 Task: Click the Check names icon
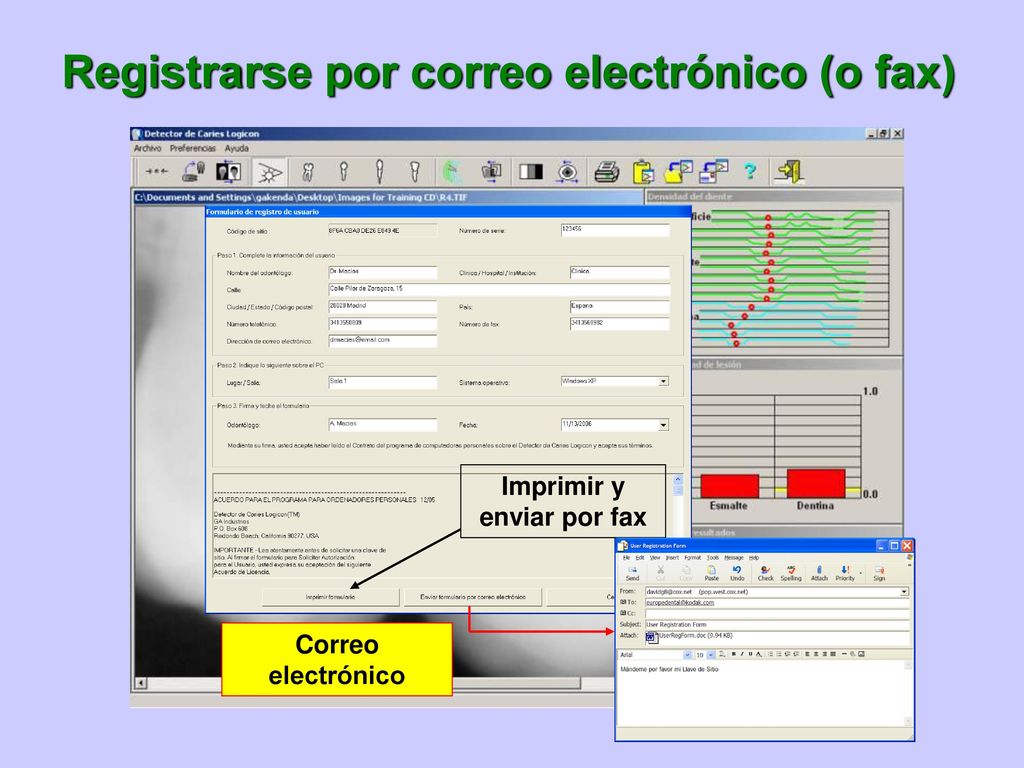coord(765,573)
